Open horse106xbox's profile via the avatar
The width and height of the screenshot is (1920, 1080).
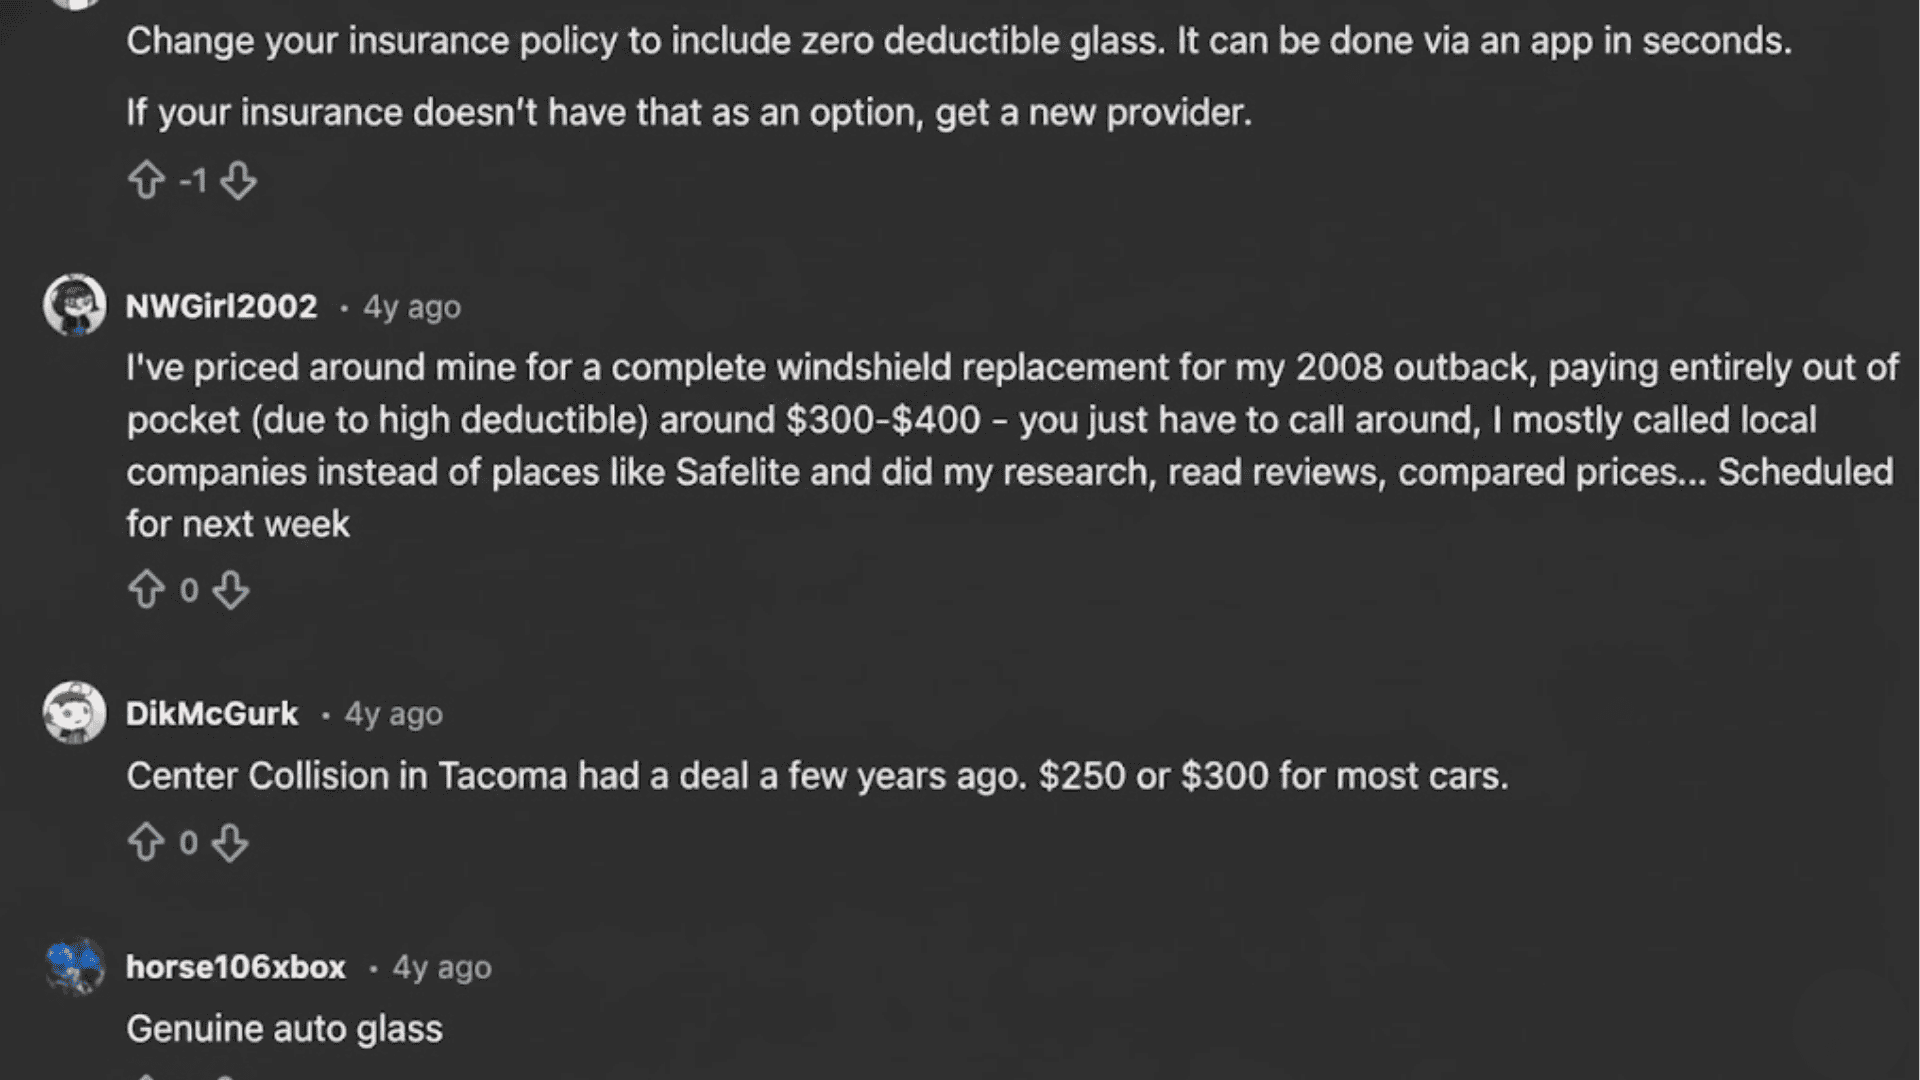click(x=75, y=967)
